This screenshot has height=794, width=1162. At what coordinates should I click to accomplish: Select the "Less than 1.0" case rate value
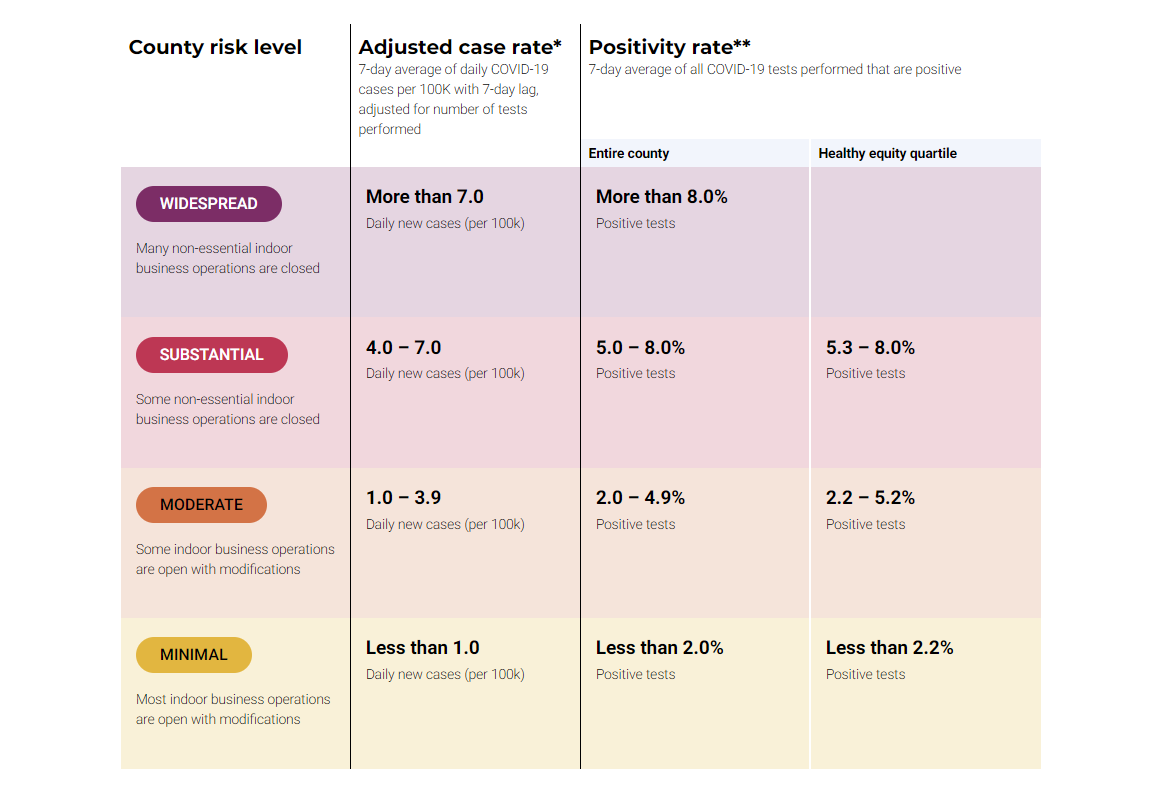(422, 648)
